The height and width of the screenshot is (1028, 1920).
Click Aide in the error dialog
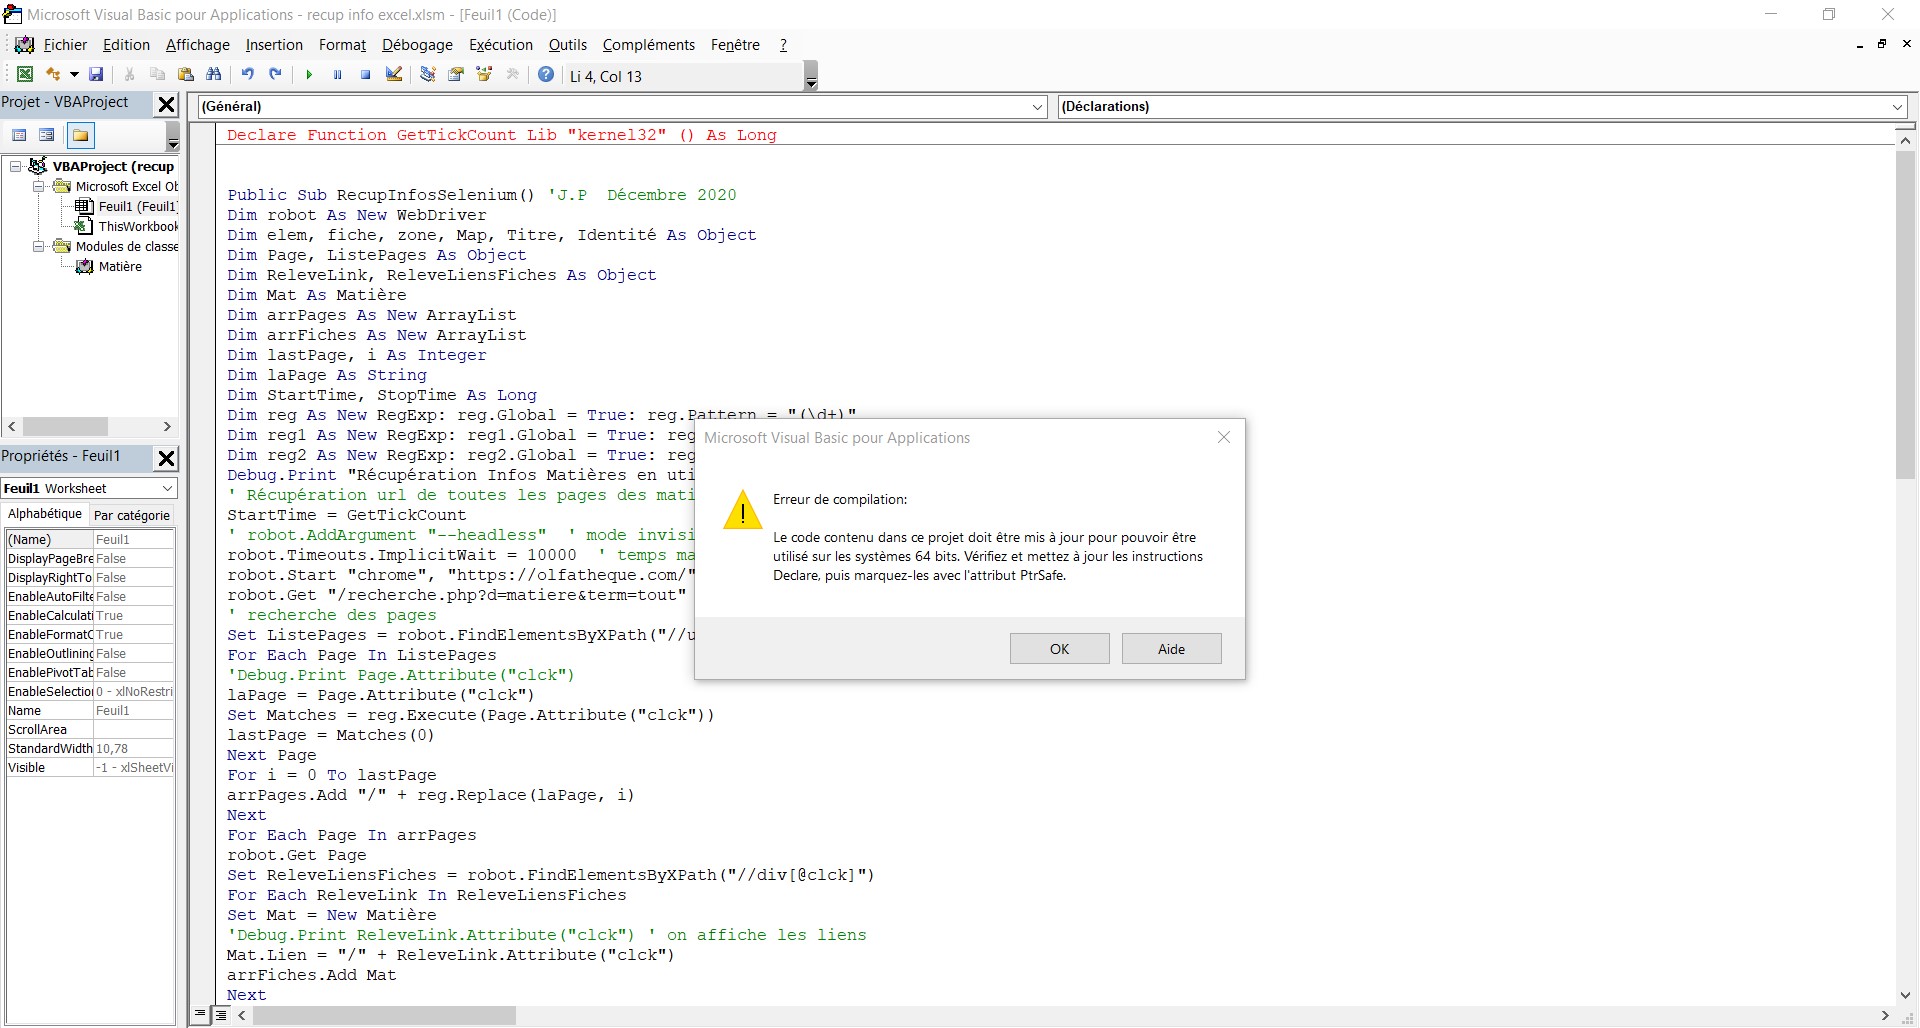(x=1171, y=649)
